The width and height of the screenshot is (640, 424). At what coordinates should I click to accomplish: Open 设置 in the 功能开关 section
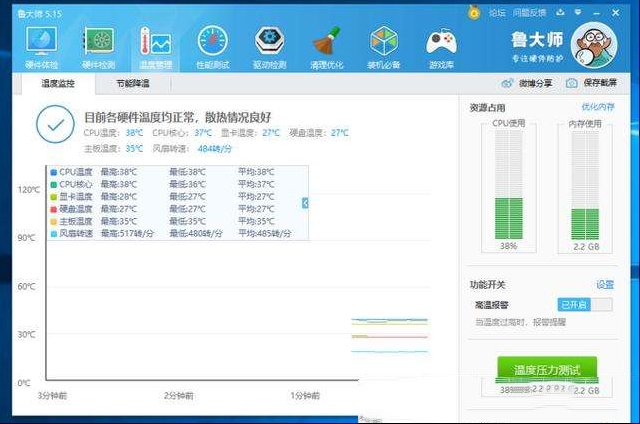click(605, 284)
